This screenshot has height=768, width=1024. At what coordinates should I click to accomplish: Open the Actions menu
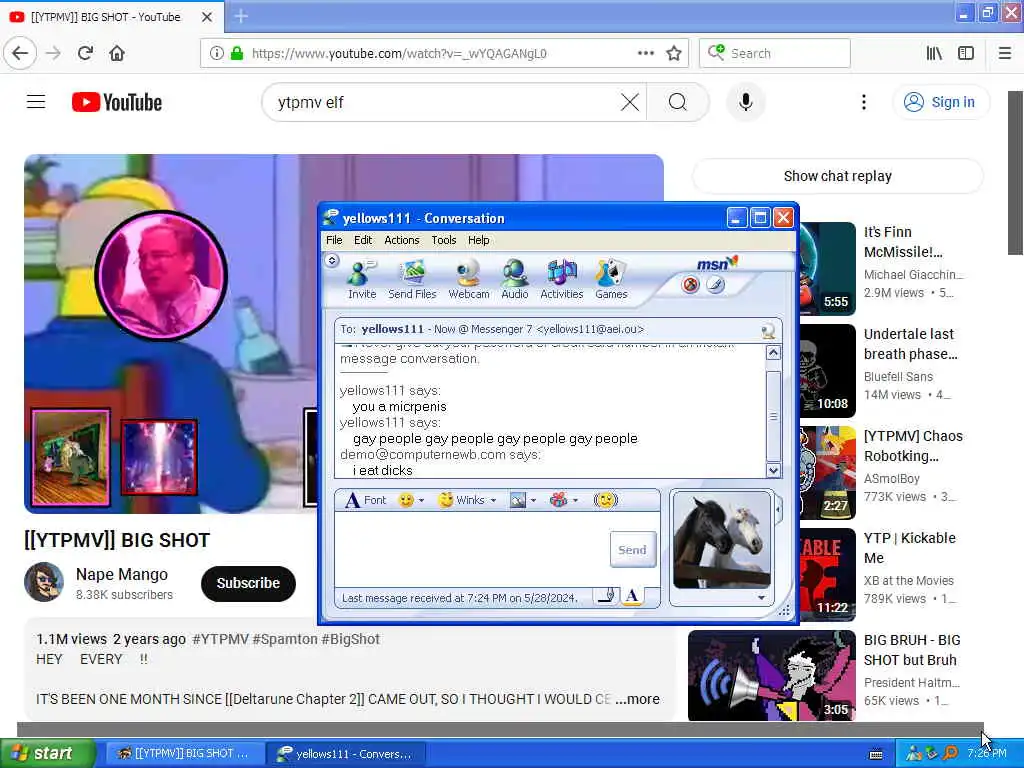402,240
